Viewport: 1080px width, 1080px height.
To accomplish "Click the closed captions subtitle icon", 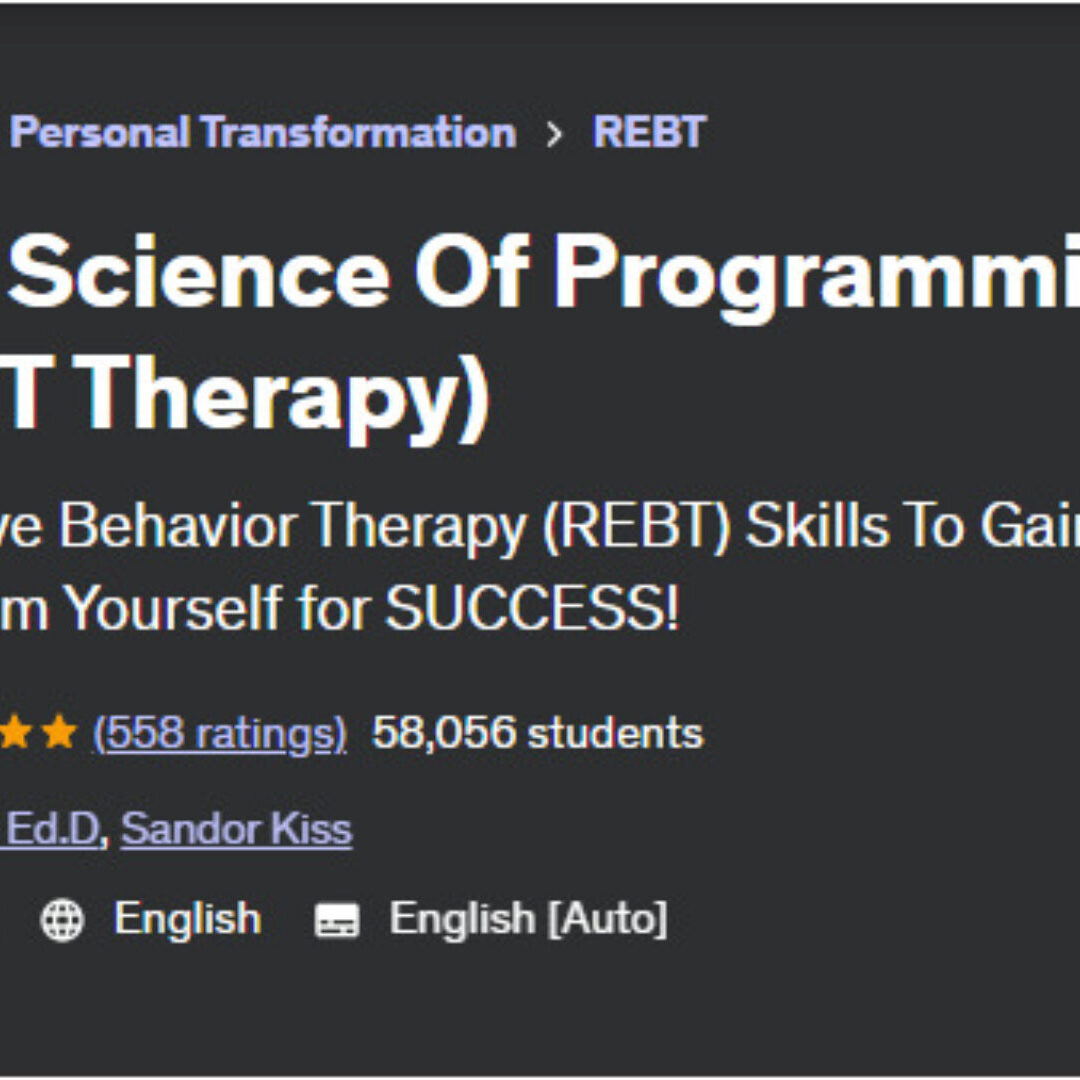I will (x=336, y=920).
